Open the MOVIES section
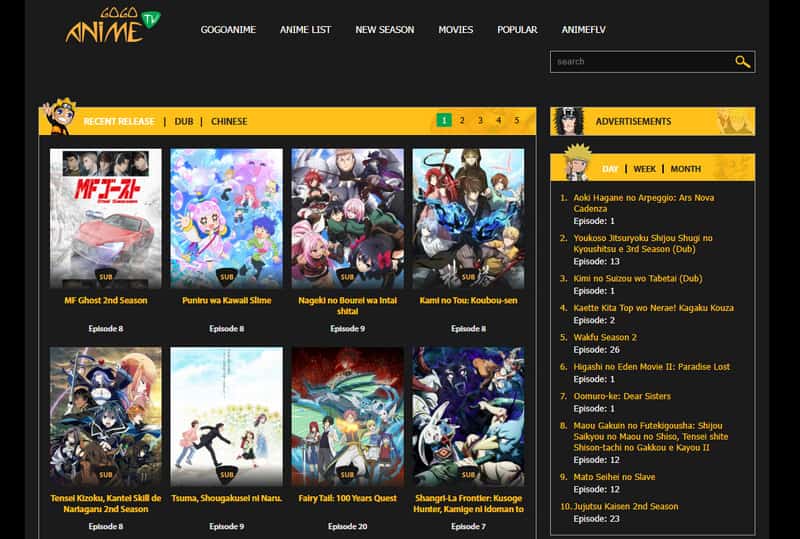Screen dimensions: 800x539 click(x=456, y=30)
